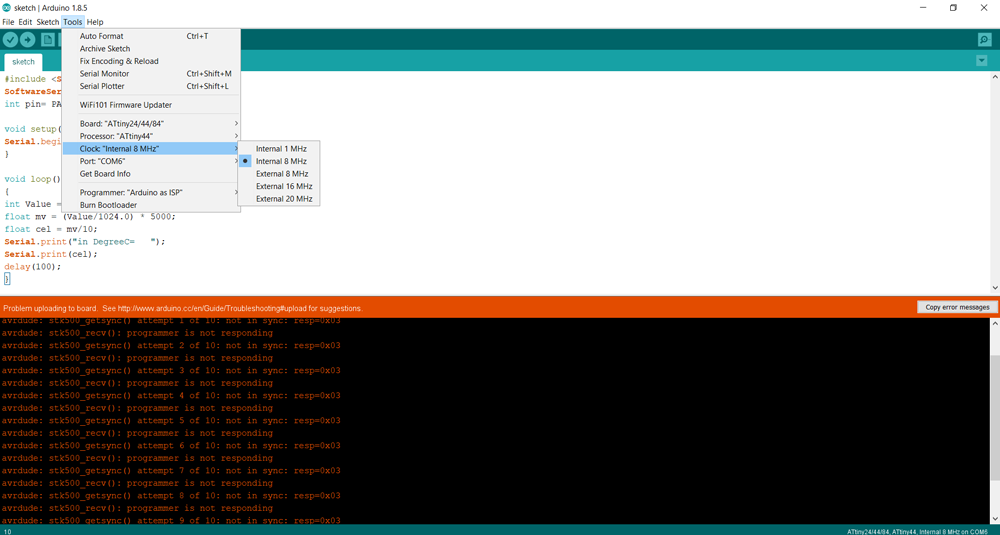Choose Fix Encoding & Reload

151,61
